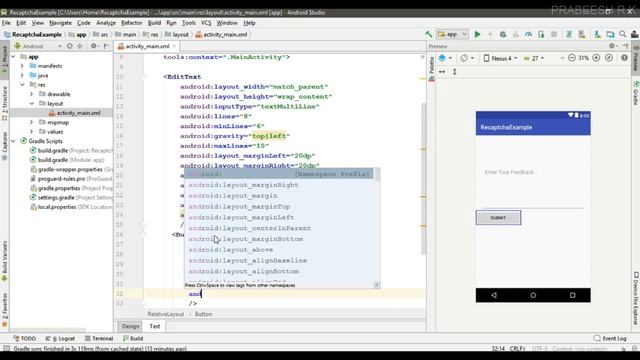Toggle the Project tool window stripe
This screenshot has height=360, width=640.
pyautogui.click(x=4, y=60)
